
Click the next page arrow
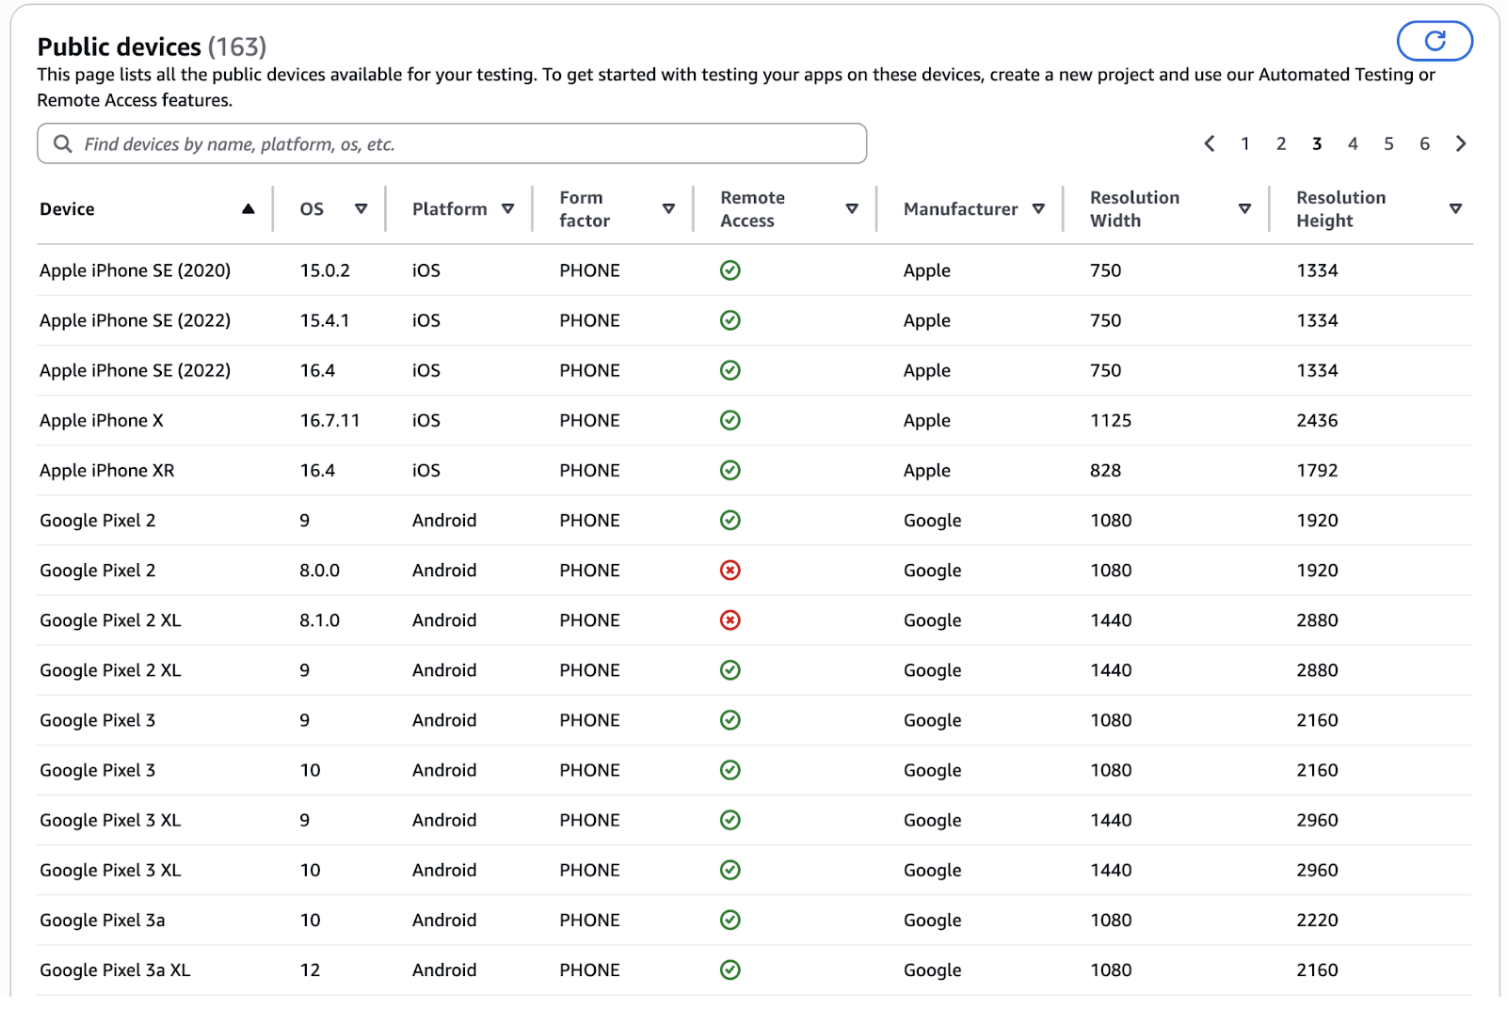[1461, 143]
